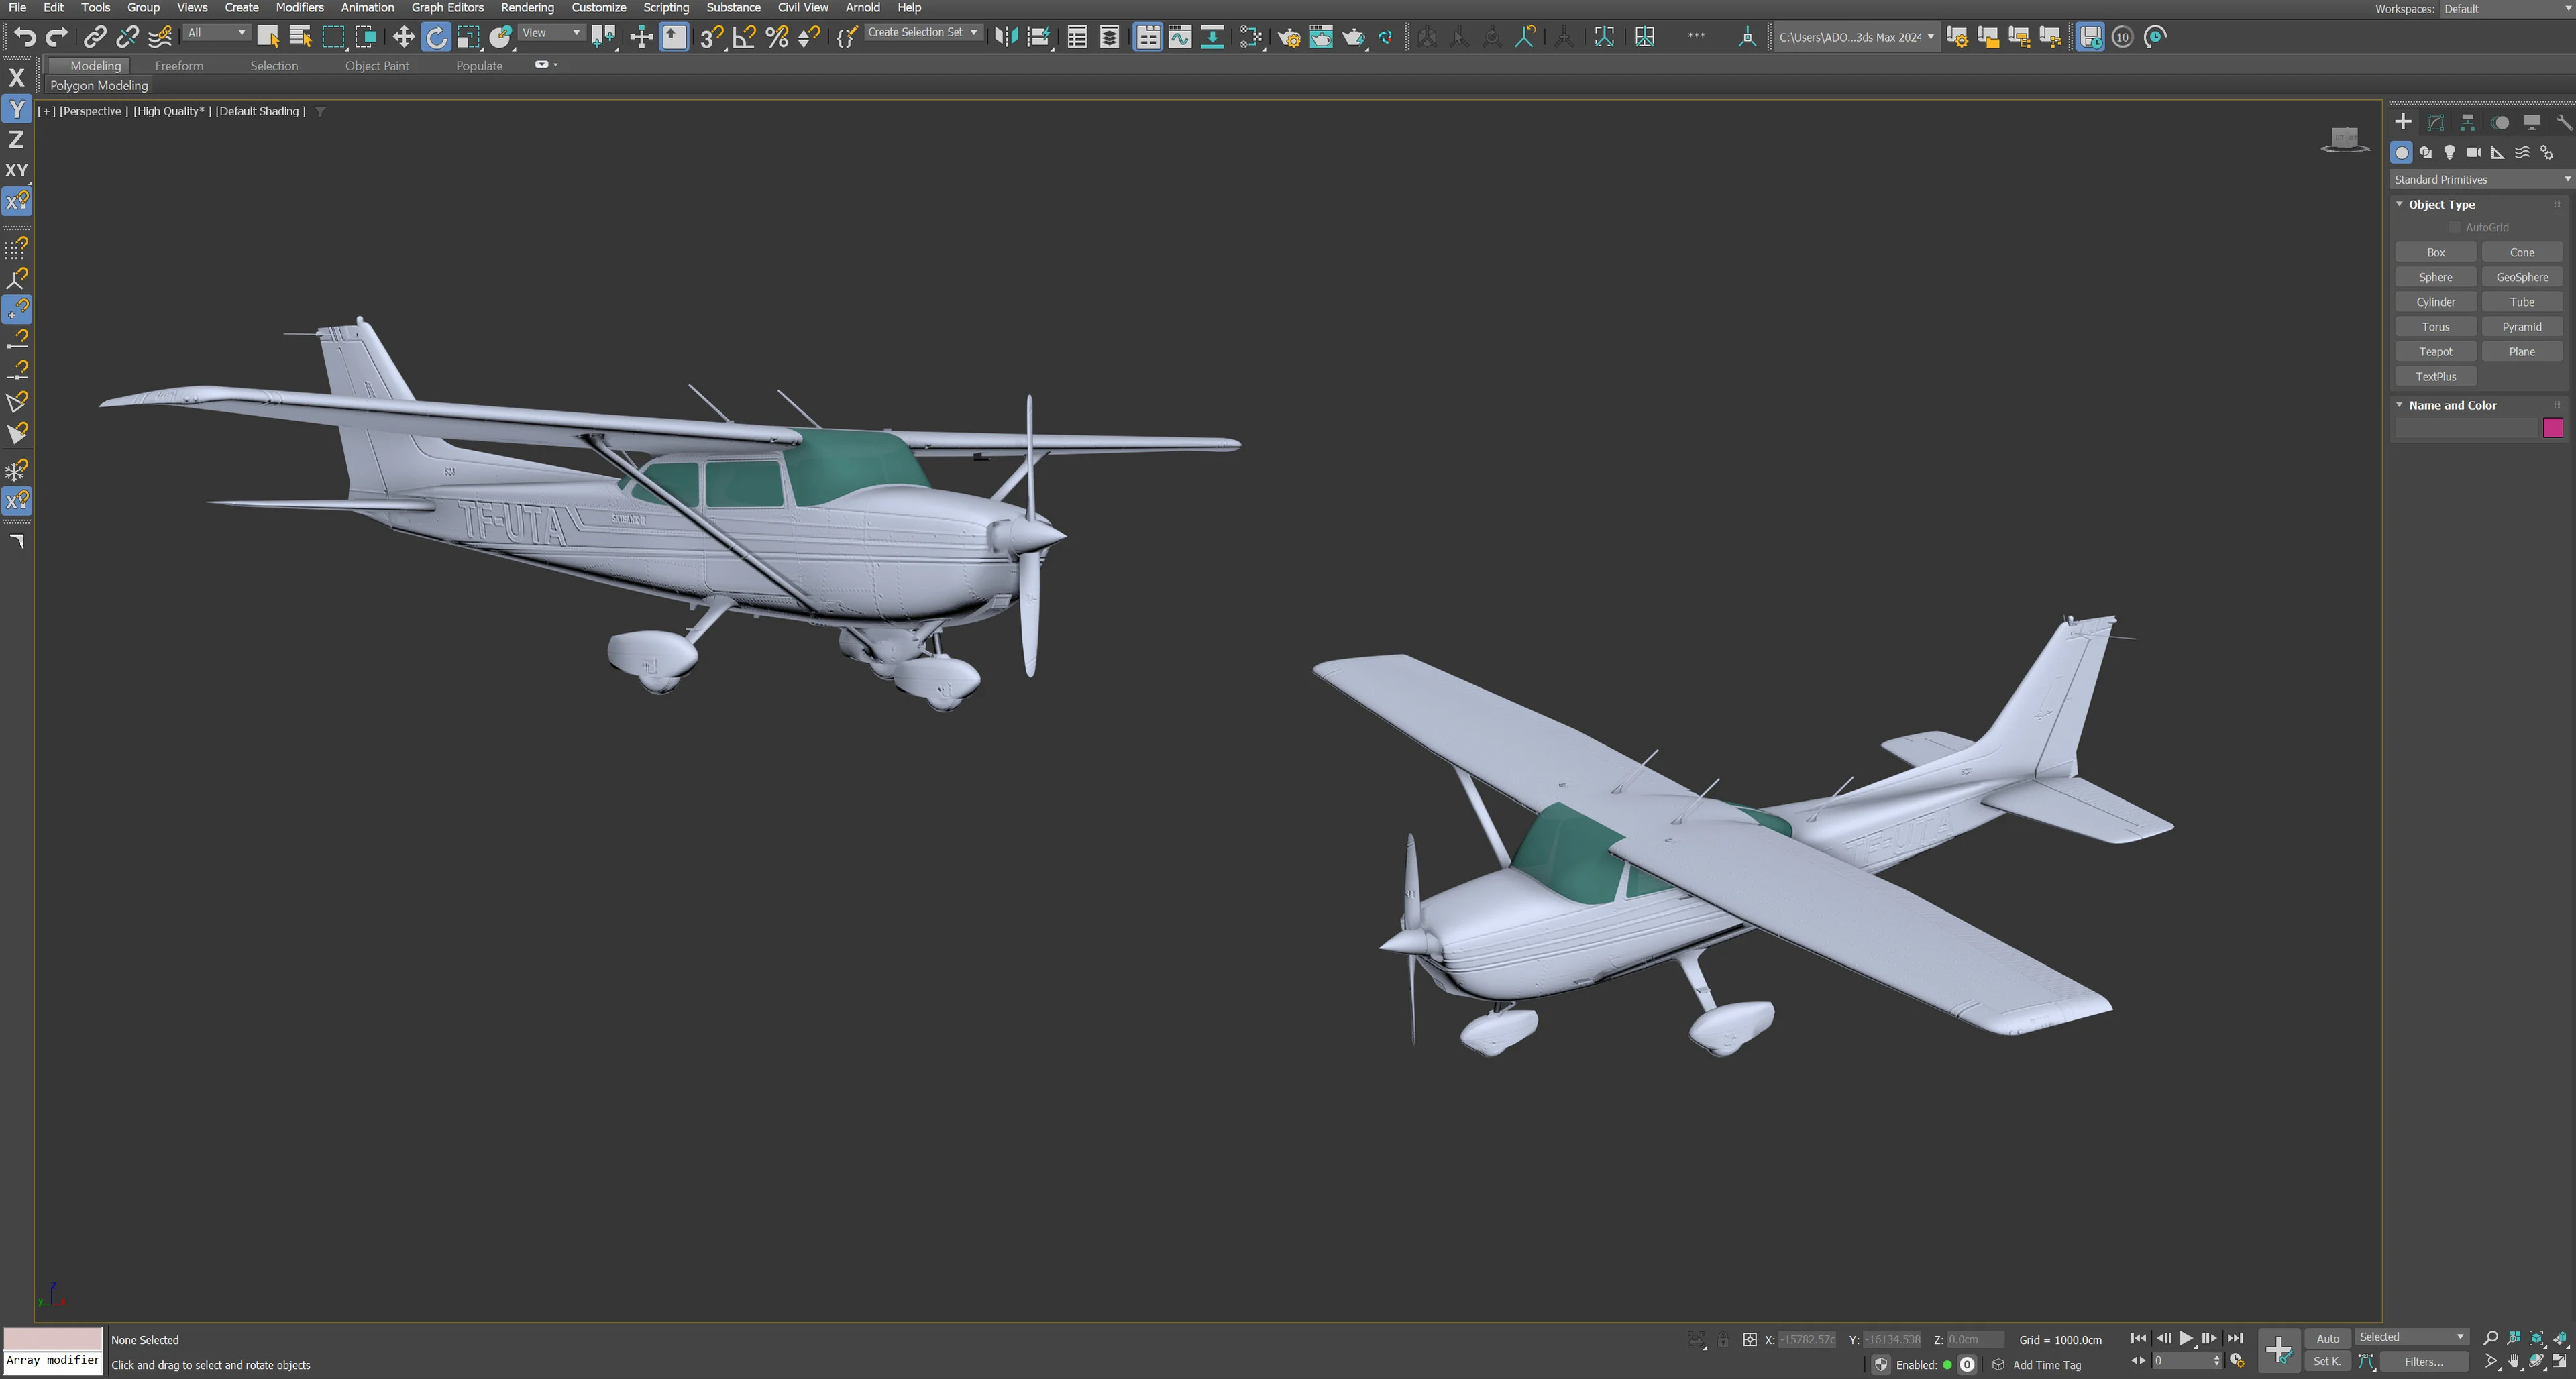Click the Undo arrow icon
The width and height of the screenshot is (2576, 1379).
click(25, 37)
